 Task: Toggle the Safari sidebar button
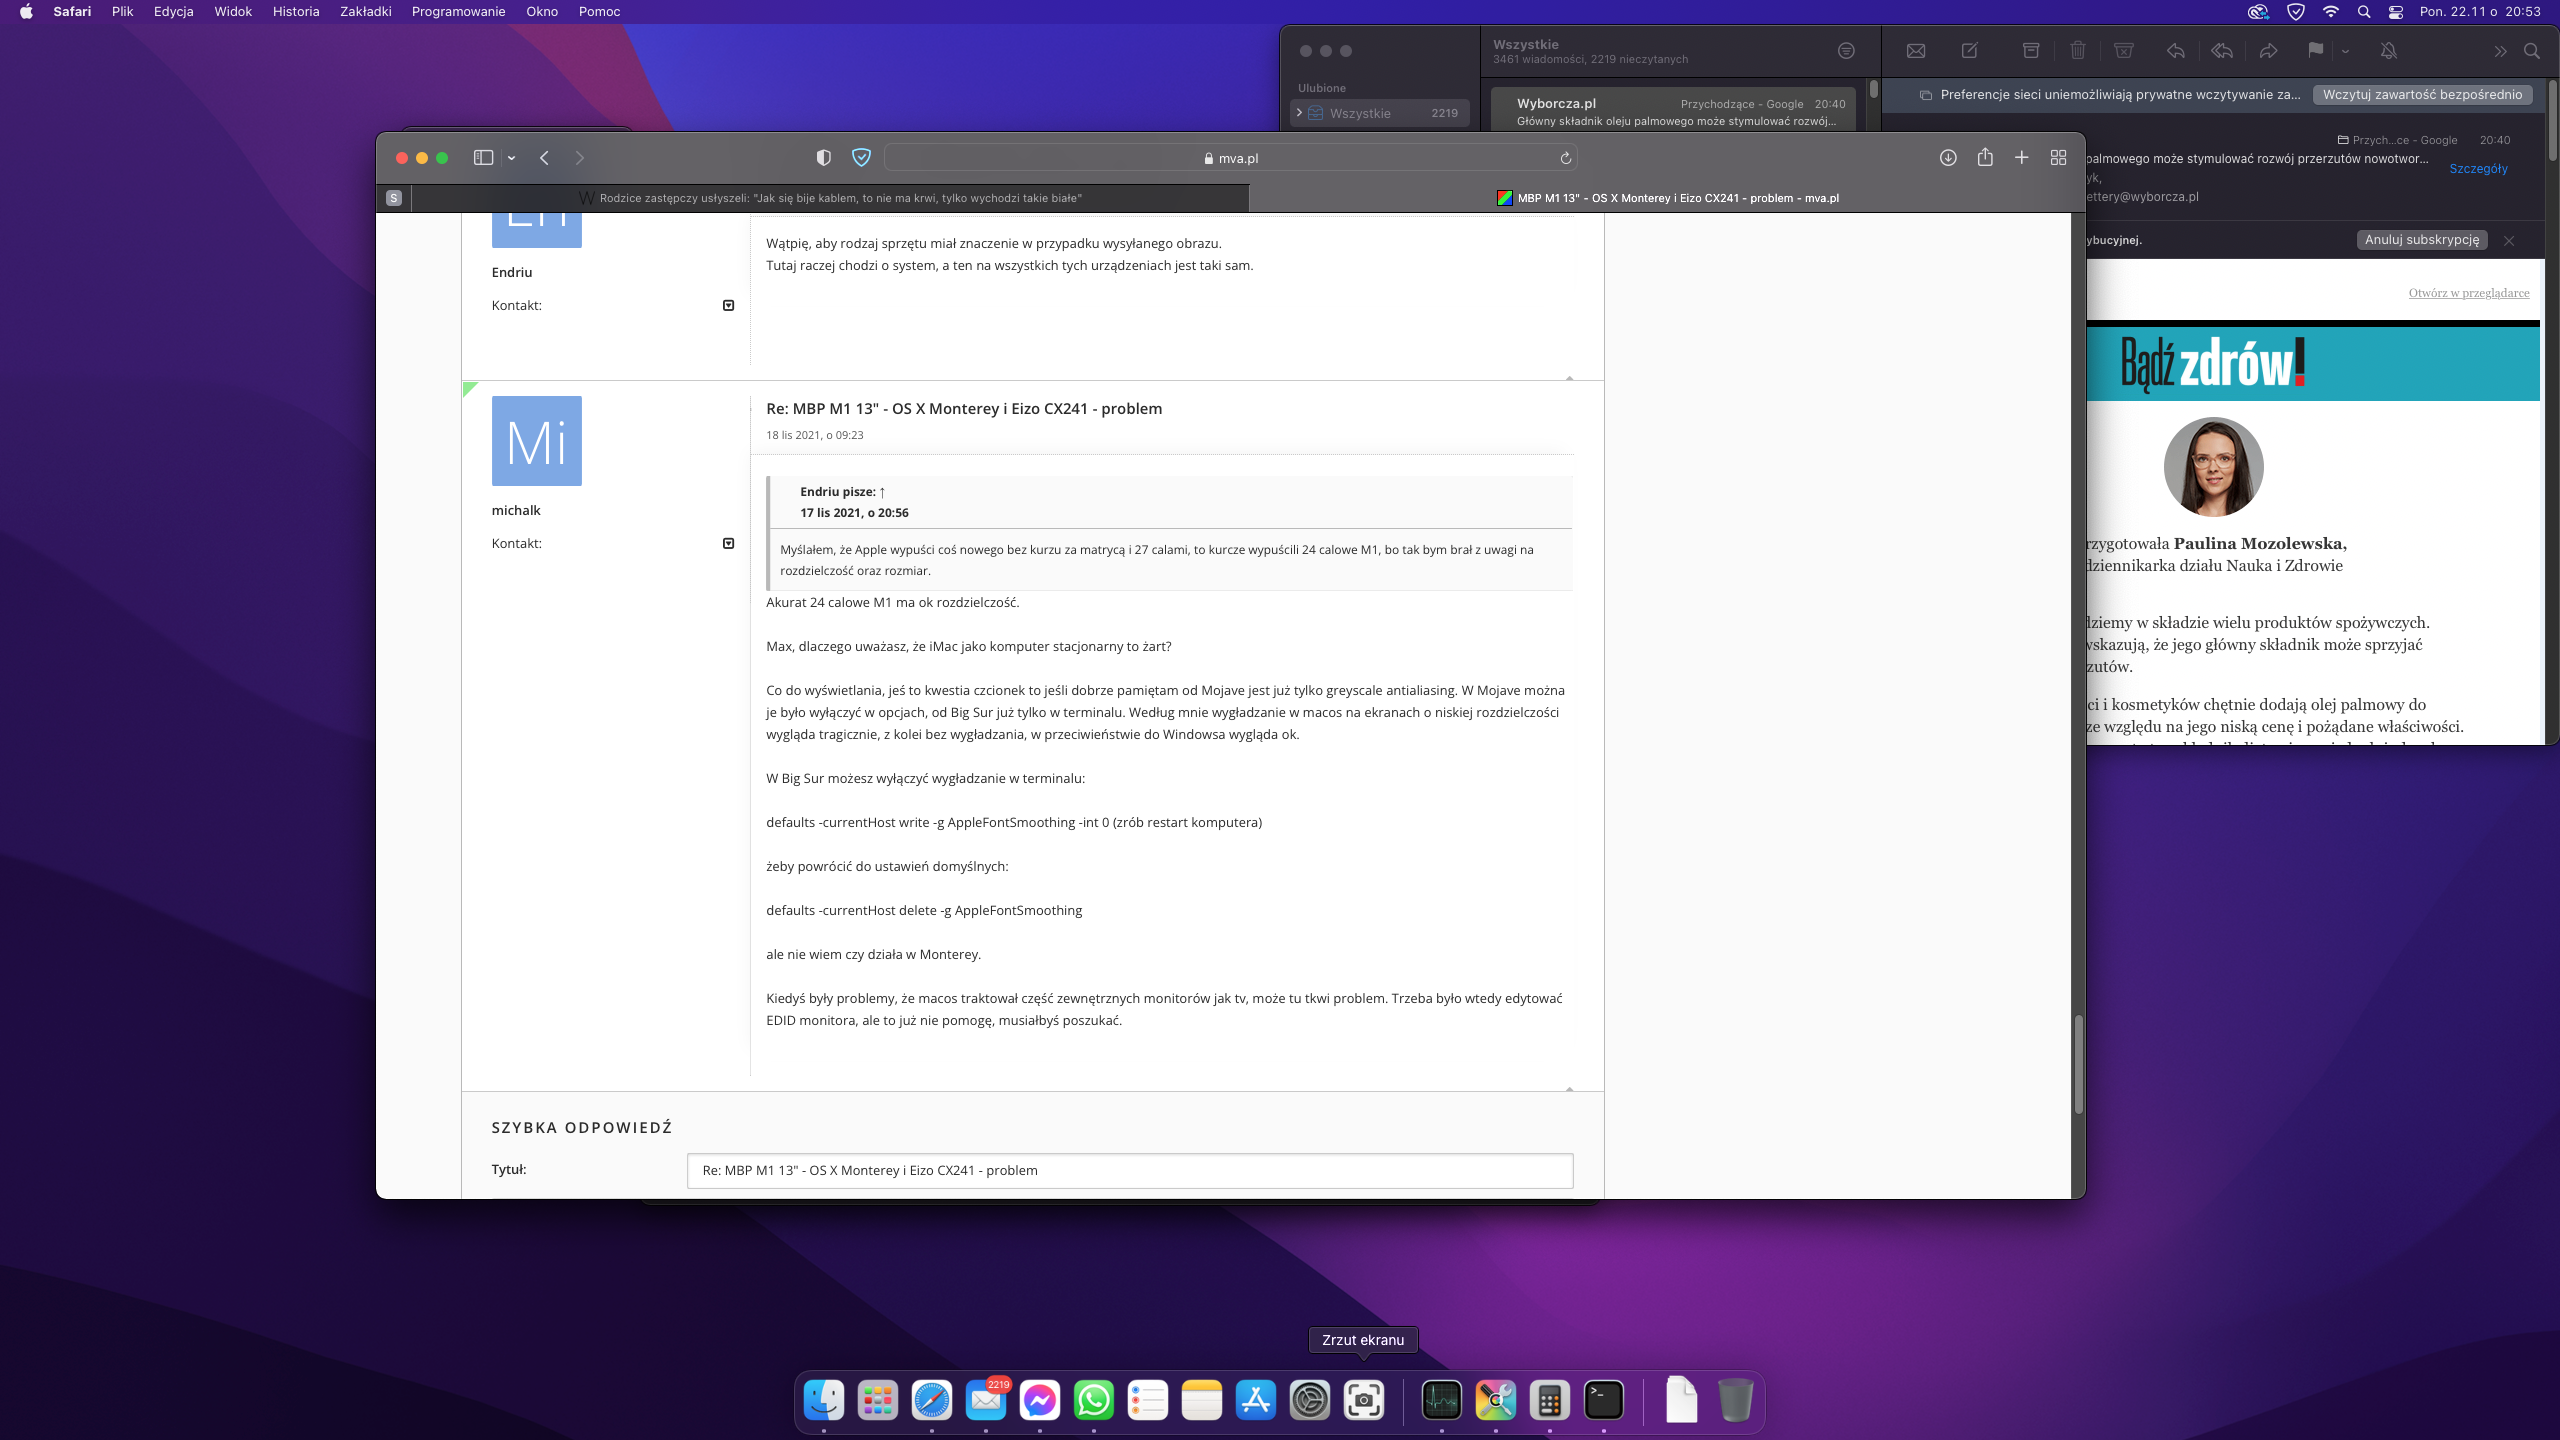pyautogui.click(x=483, y=158)
